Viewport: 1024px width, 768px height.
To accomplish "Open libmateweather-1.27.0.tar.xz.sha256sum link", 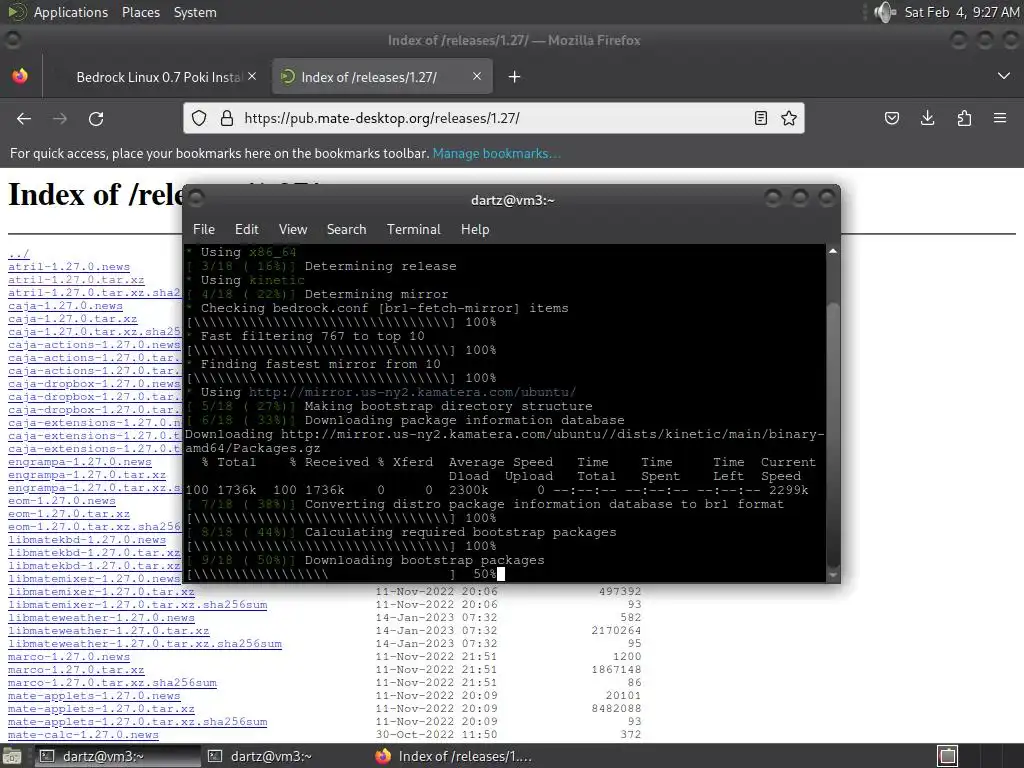I will pyautogui.click(x=144, y=644).
